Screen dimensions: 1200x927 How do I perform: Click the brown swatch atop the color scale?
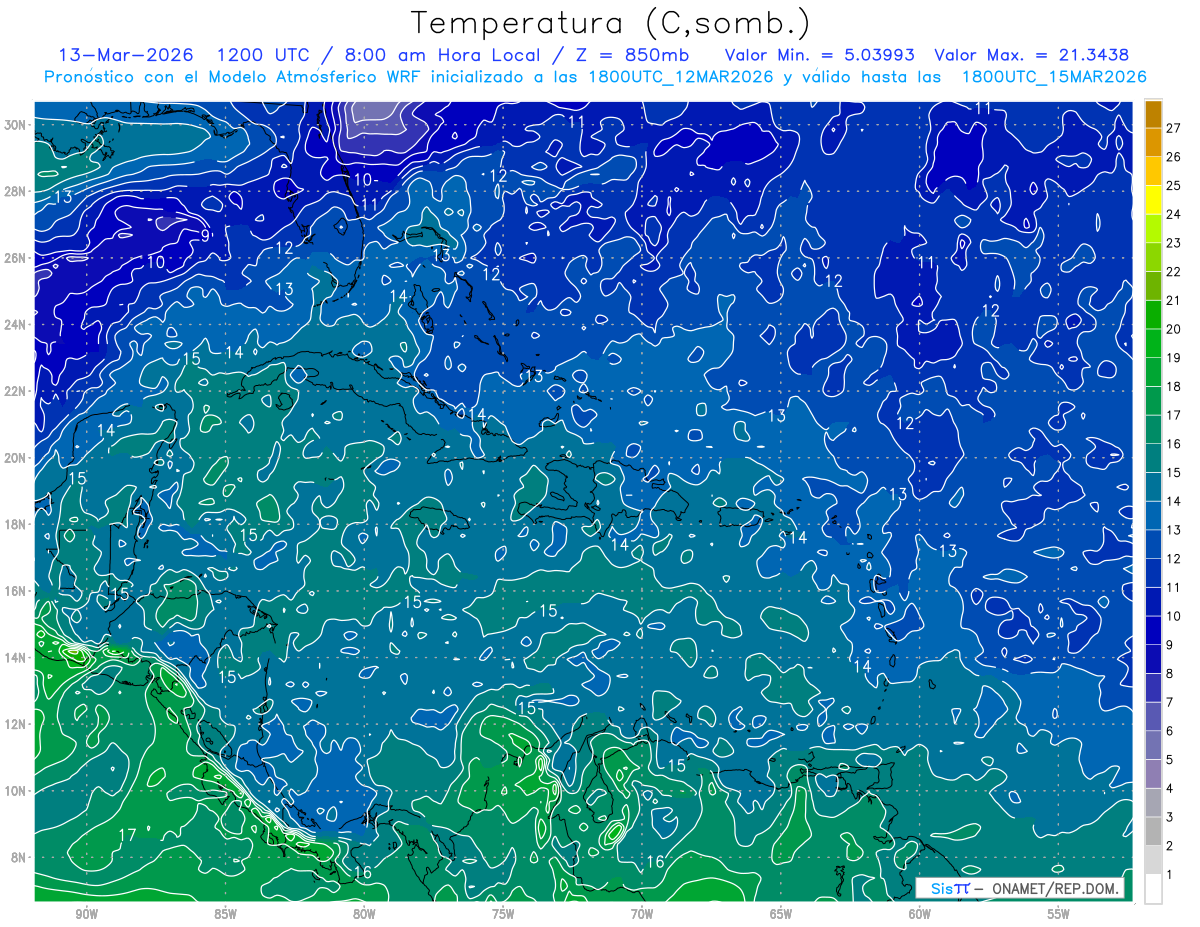(1154, 114)
